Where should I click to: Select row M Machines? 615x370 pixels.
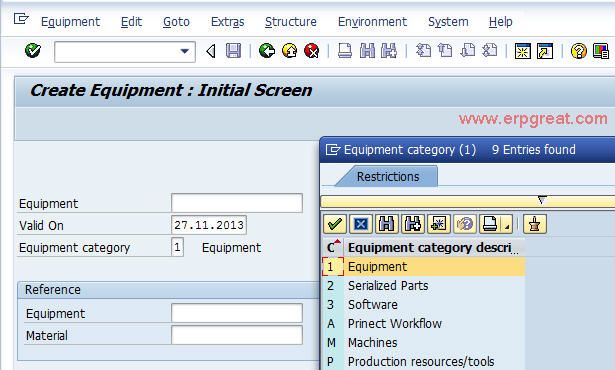pos(424,343)
